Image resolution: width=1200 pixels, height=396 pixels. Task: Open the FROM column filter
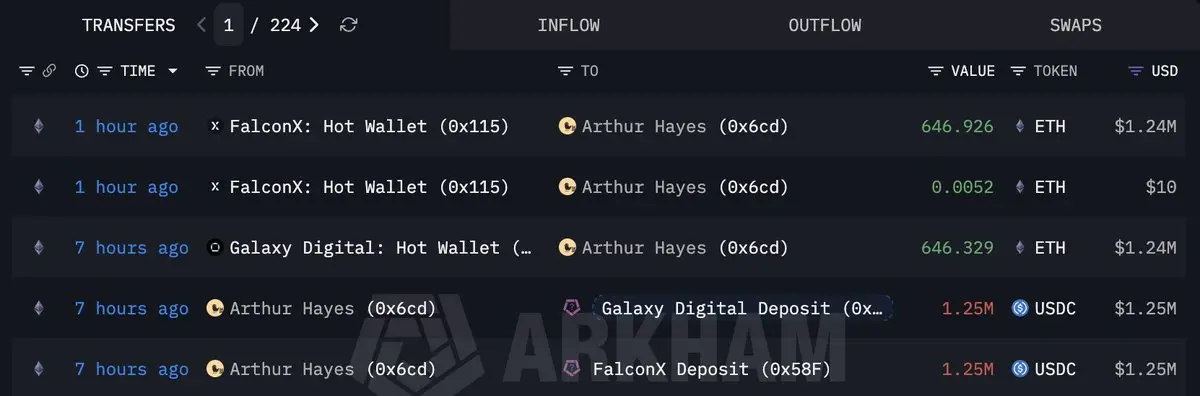[x=212, y=71]
